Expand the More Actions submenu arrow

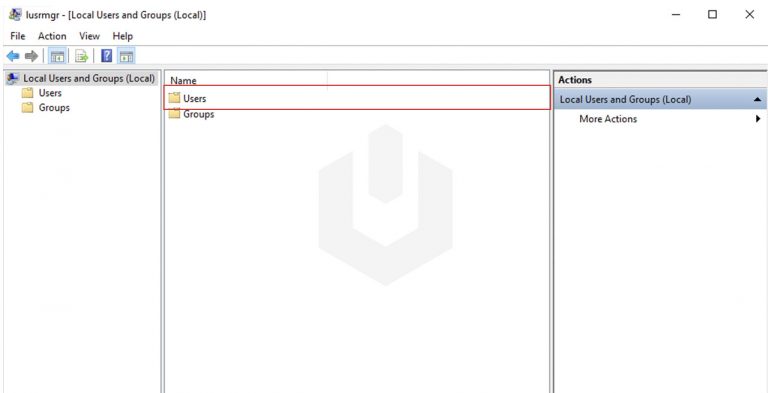tap(758, 119)
